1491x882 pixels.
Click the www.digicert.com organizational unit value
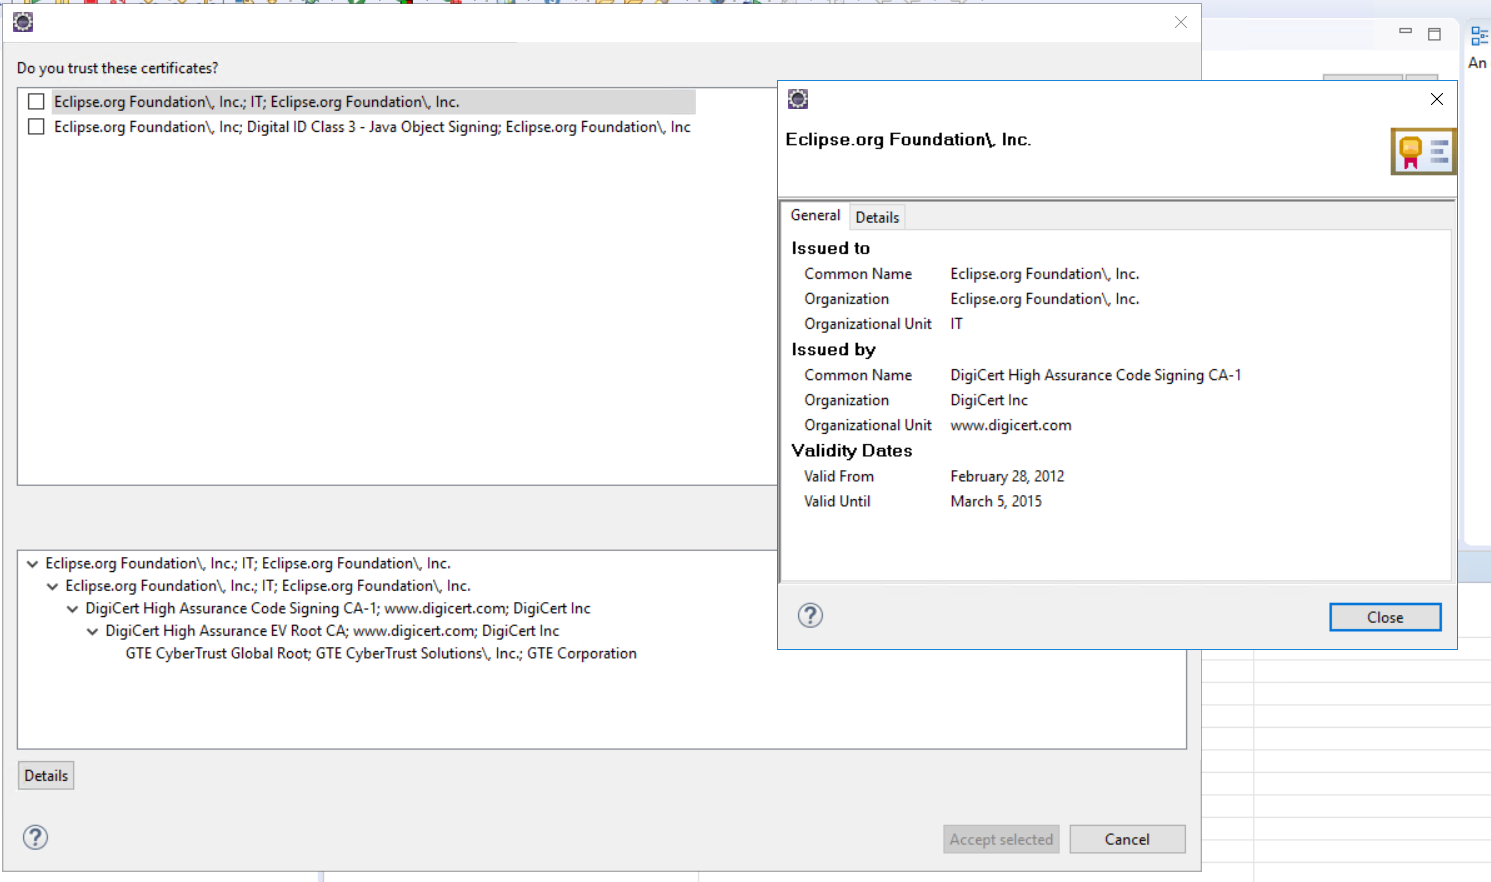pyautogui.click(x=1010, y=425)
